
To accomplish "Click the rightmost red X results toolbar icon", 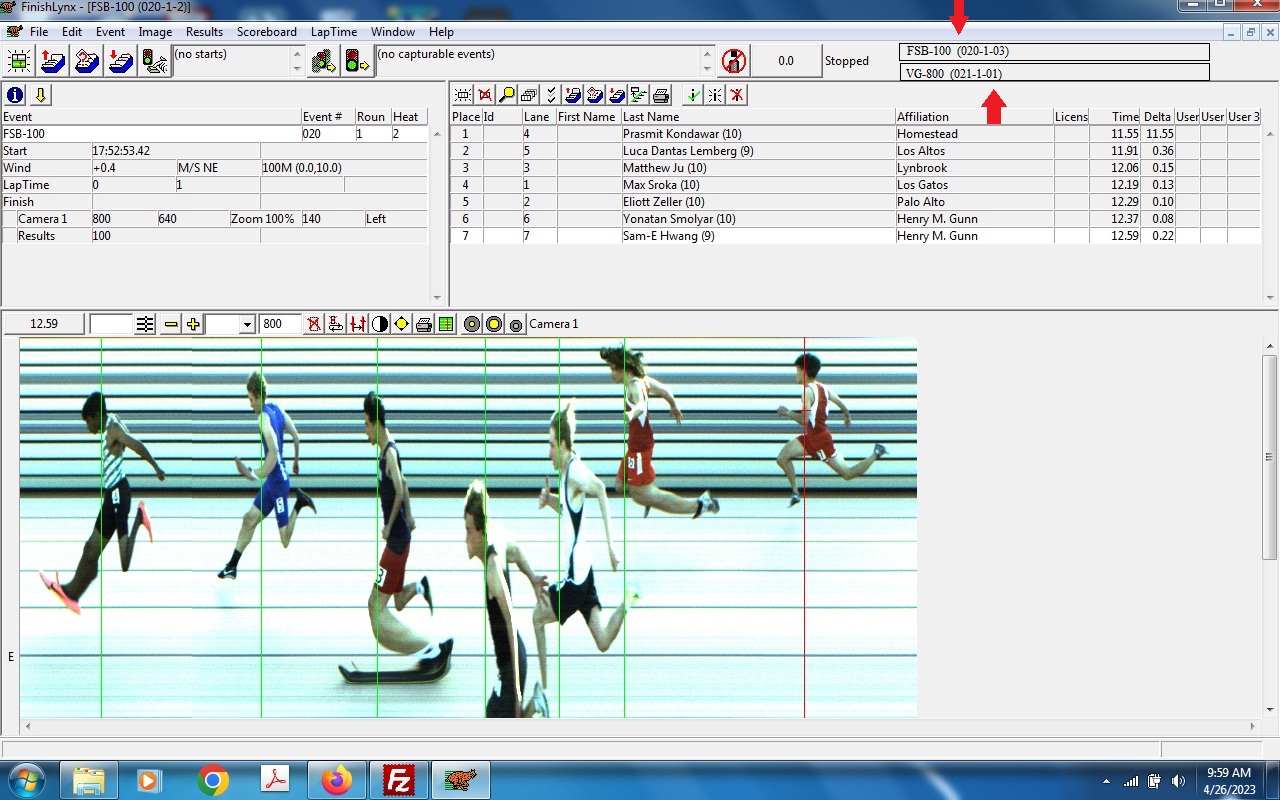I will pos(737,95).
